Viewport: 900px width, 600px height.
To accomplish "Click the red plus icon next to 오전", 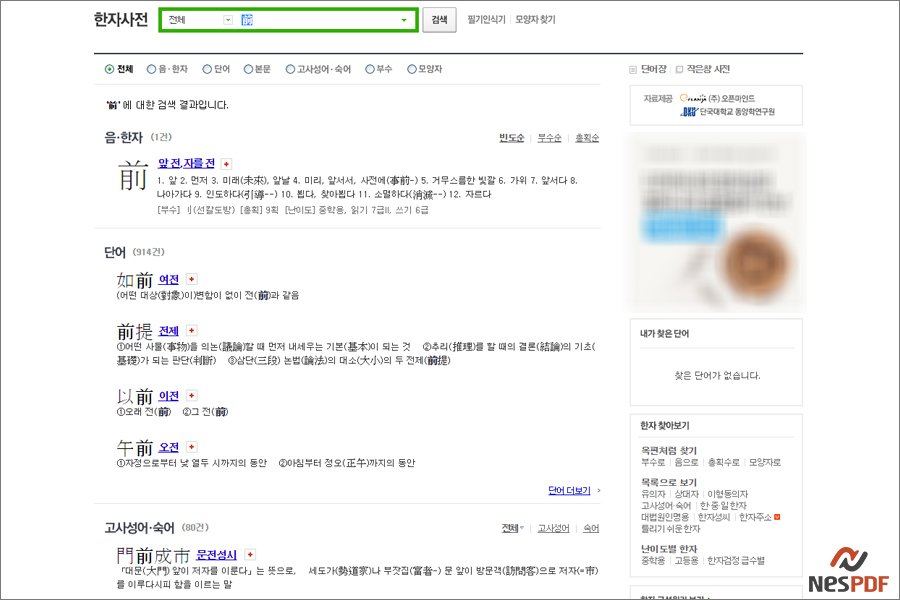I will 192,447.
